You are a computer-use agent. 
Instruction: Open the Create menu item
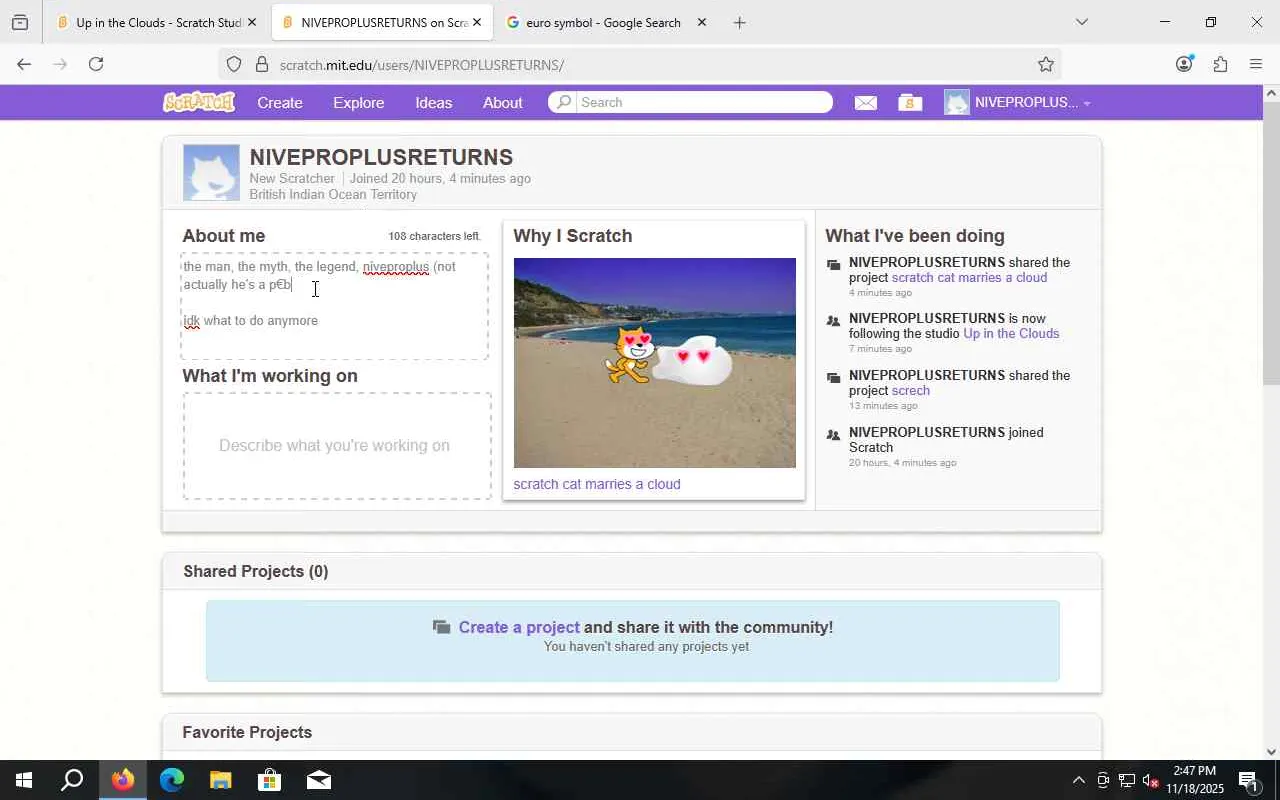tap(279, 102)
